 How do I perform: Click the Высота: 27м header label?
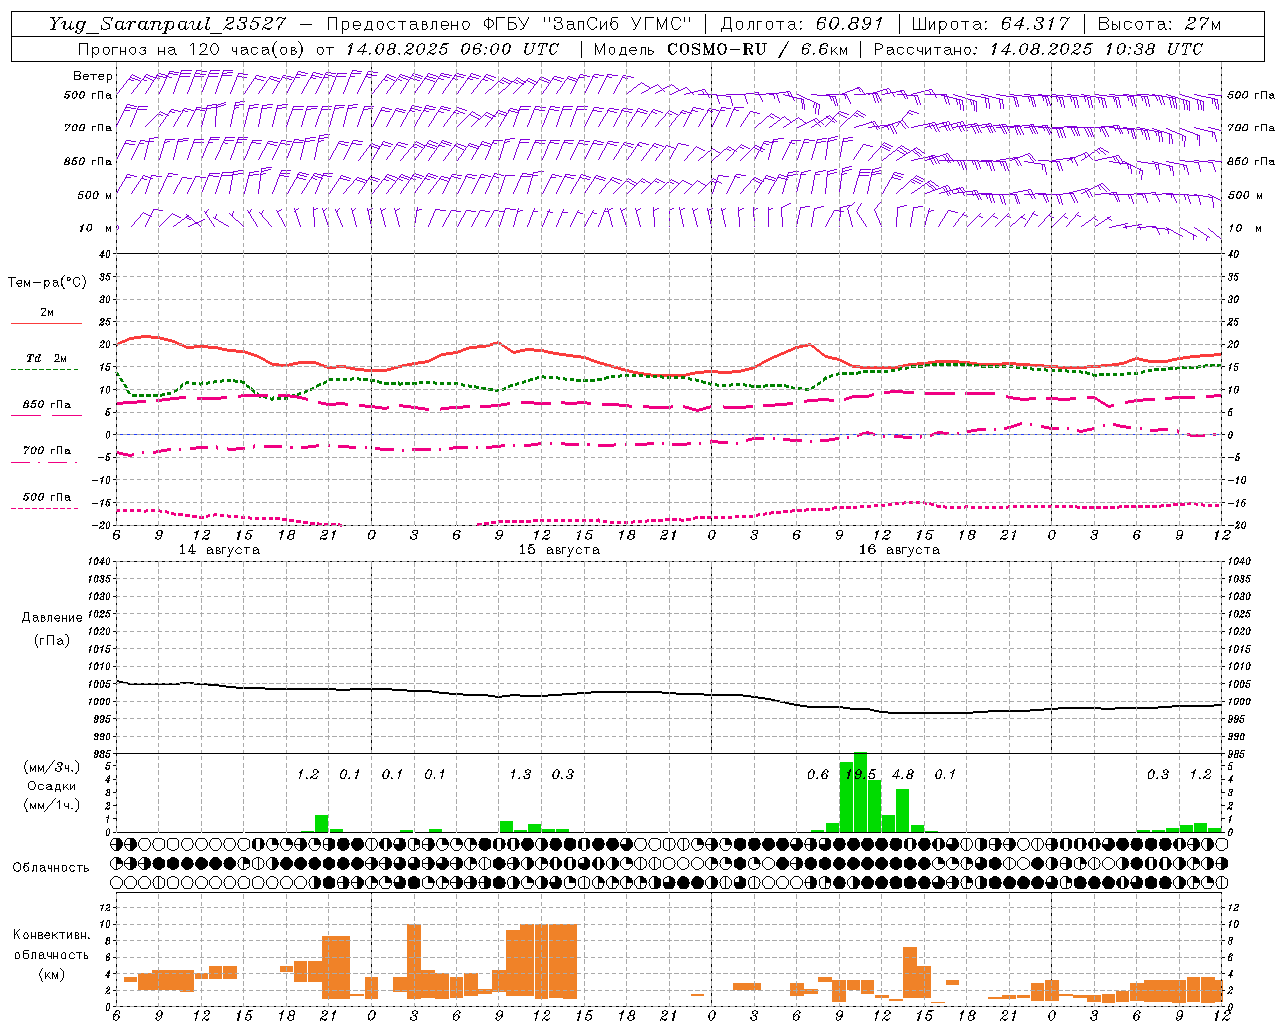coord(1159,24)
